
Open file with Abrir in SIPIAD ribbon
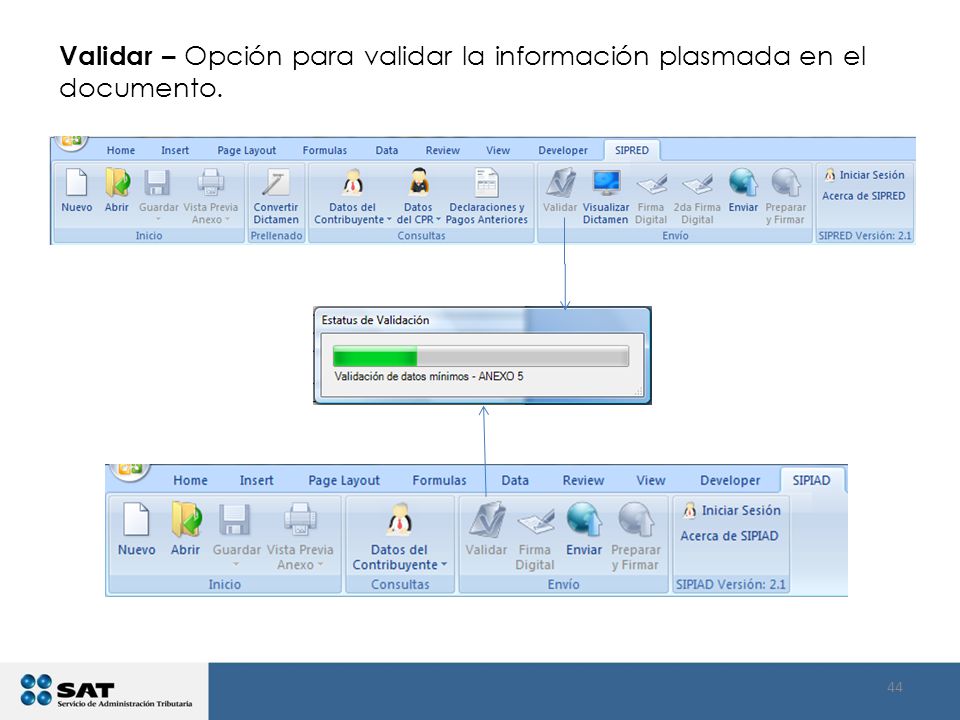[x=186, y=529]
